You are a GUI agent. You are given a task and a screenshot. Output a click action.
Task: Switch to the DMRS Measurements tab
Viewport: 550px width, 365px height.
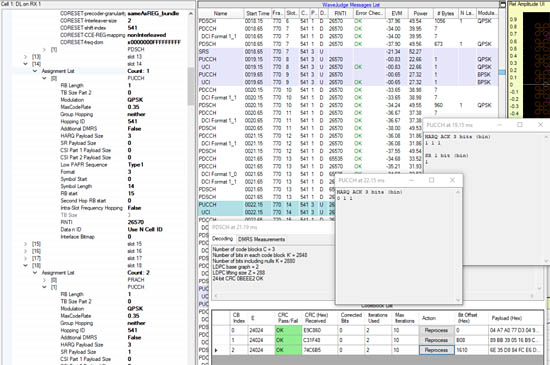click(x=261, y=239)
